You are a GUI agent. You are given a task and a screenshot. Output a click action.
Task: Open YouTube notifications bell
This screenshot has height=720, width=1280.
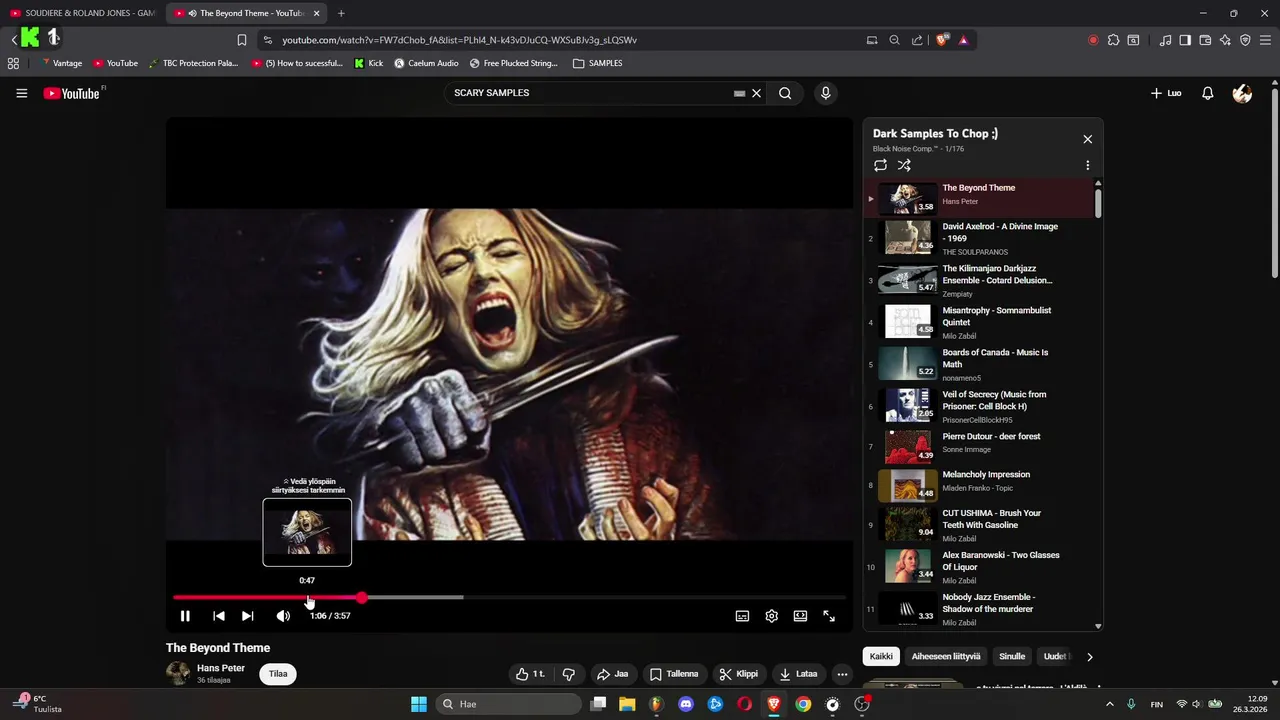coord(1208,93)
